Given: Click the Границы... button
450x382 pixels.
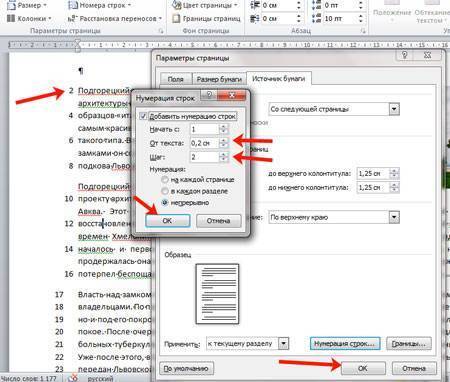Looking at the screenshot, I should coord(409,343).
